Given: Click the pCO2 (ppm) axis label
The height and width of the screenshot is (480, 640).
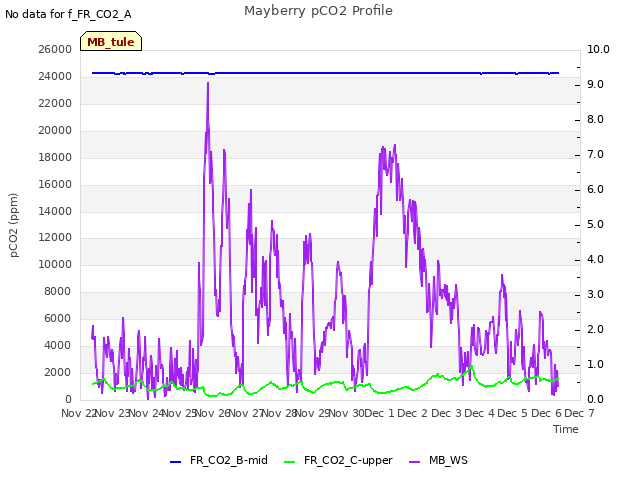Looking at the screenshot, I should [x=13, y=225].
